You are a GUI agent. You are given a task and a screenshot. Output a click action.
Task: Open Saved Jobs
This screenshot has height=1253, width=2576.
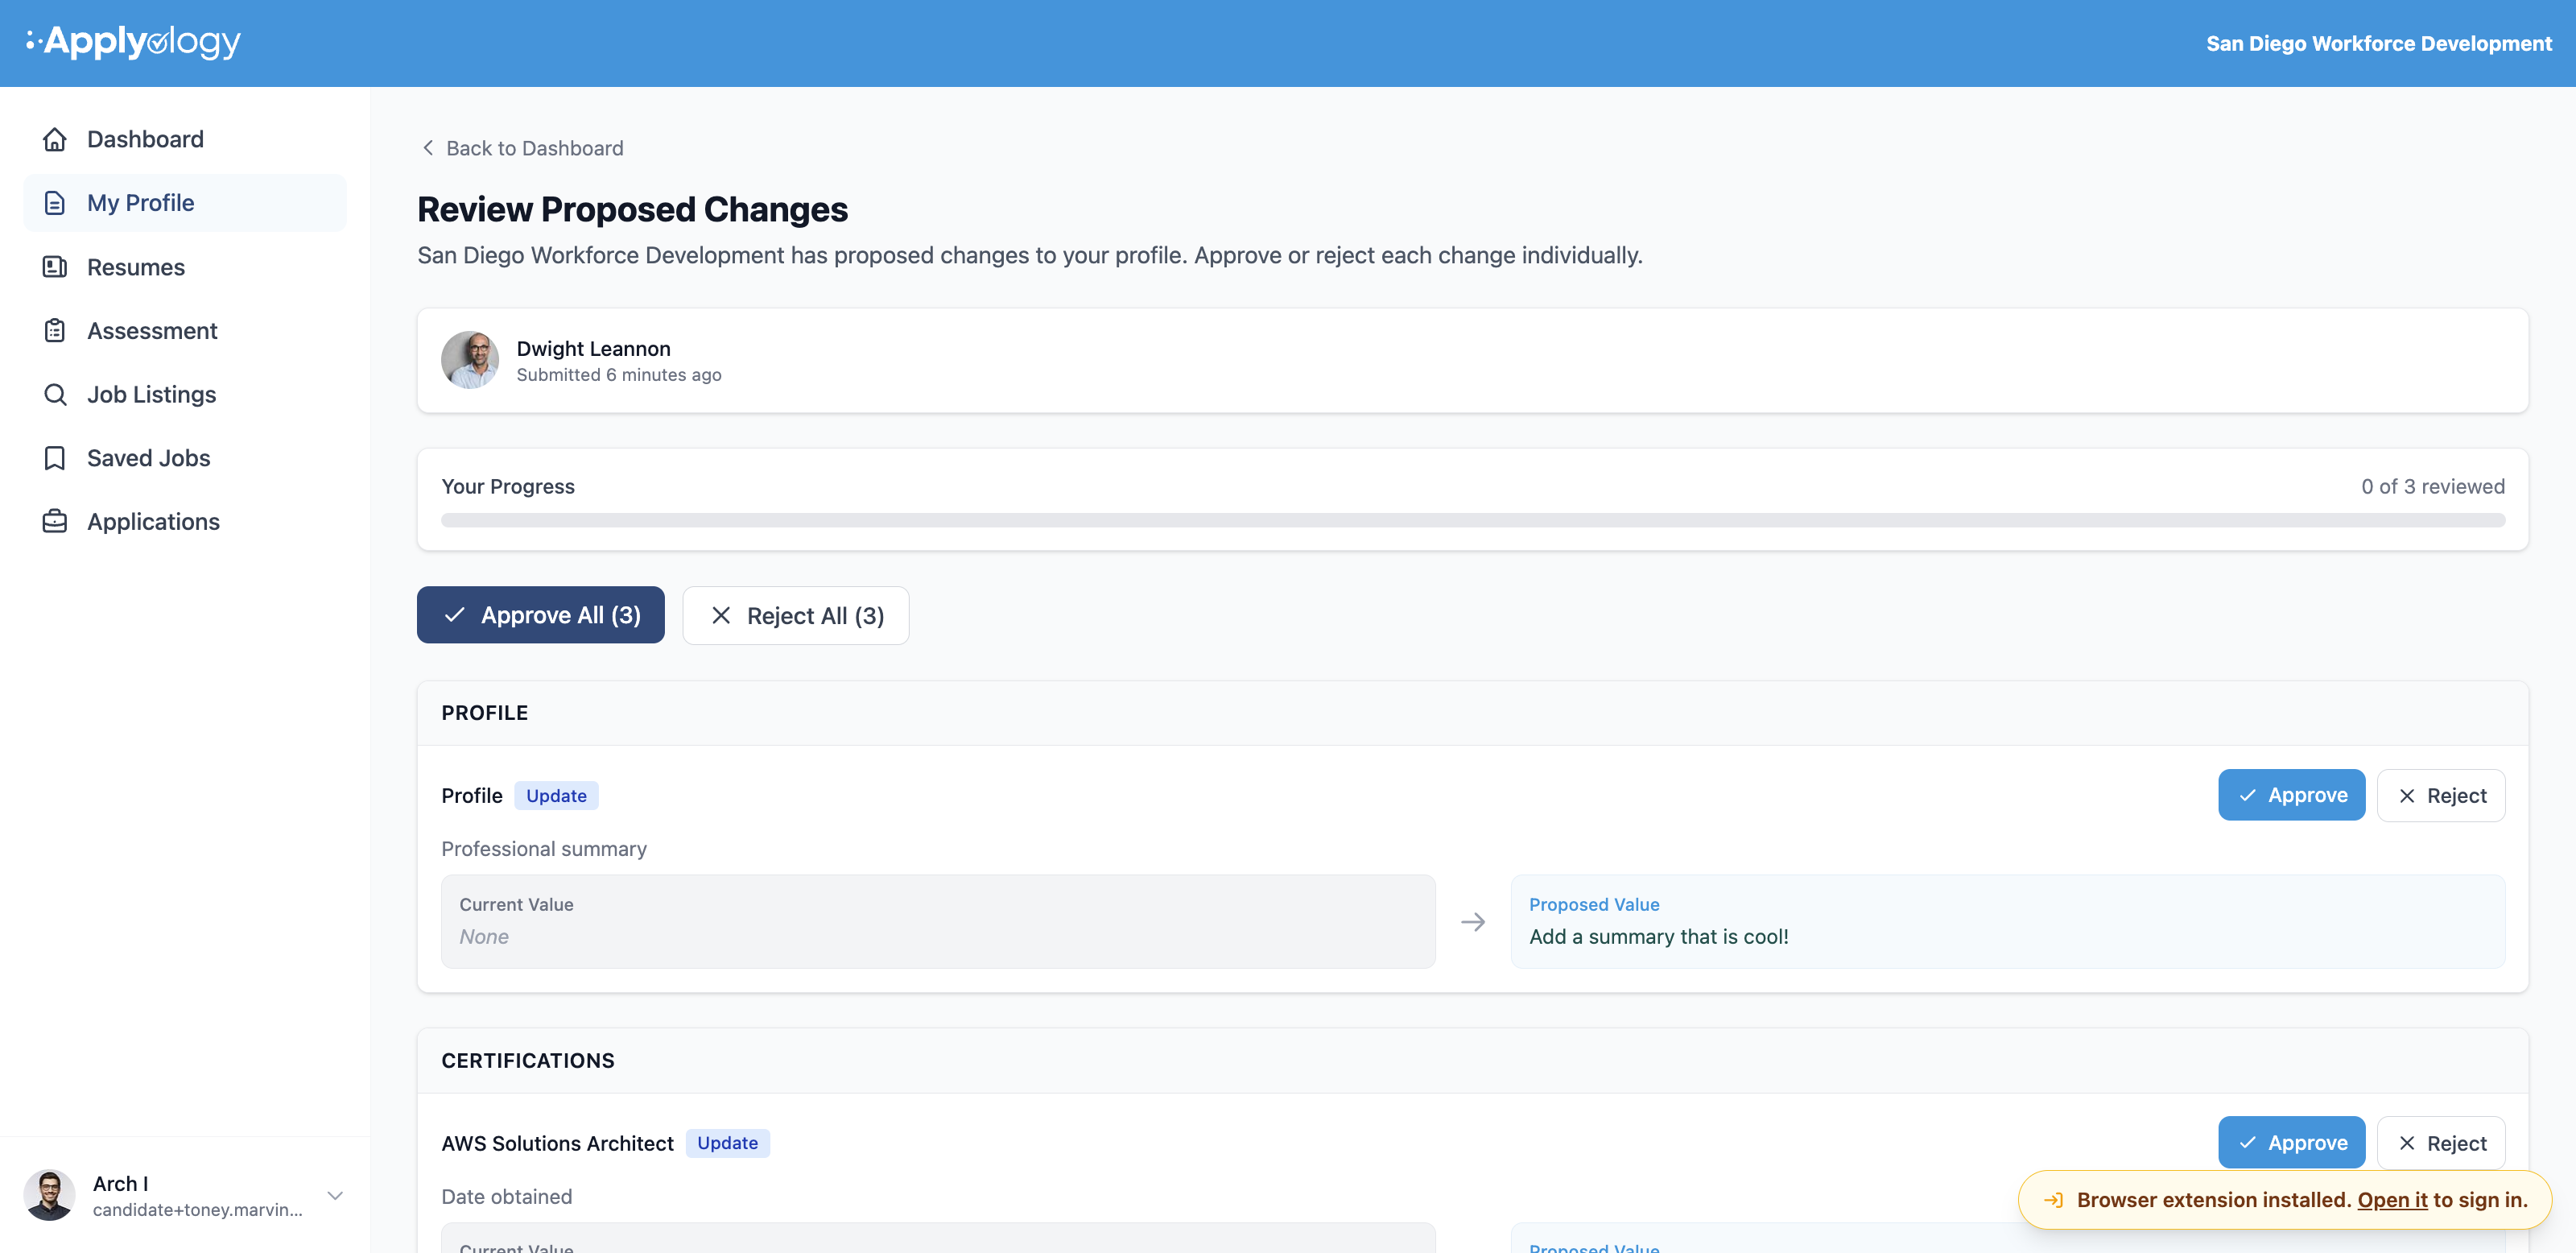(x=185, y=458)
